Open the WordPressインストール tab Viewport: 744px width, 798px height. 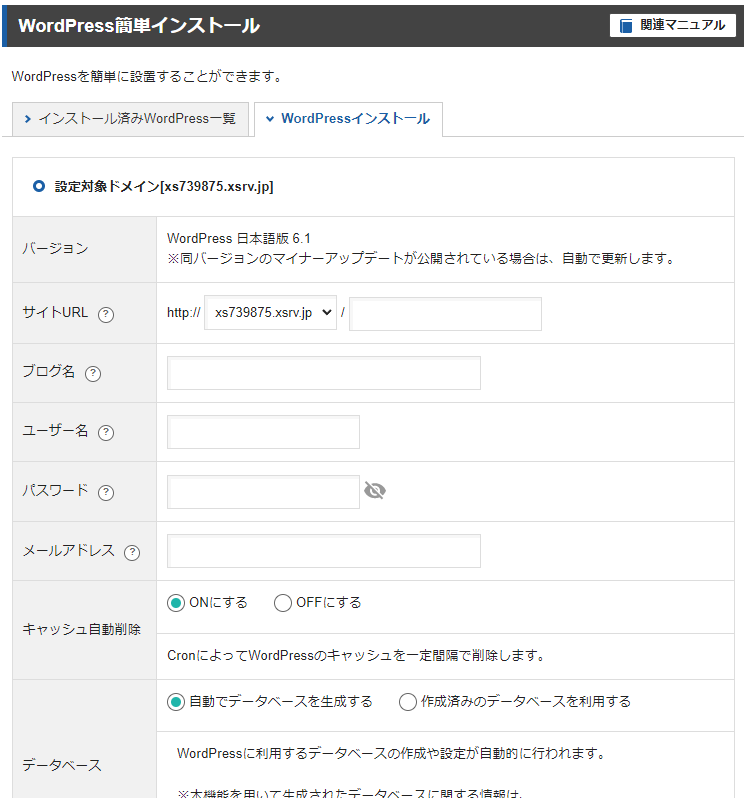tap(347, 119)
